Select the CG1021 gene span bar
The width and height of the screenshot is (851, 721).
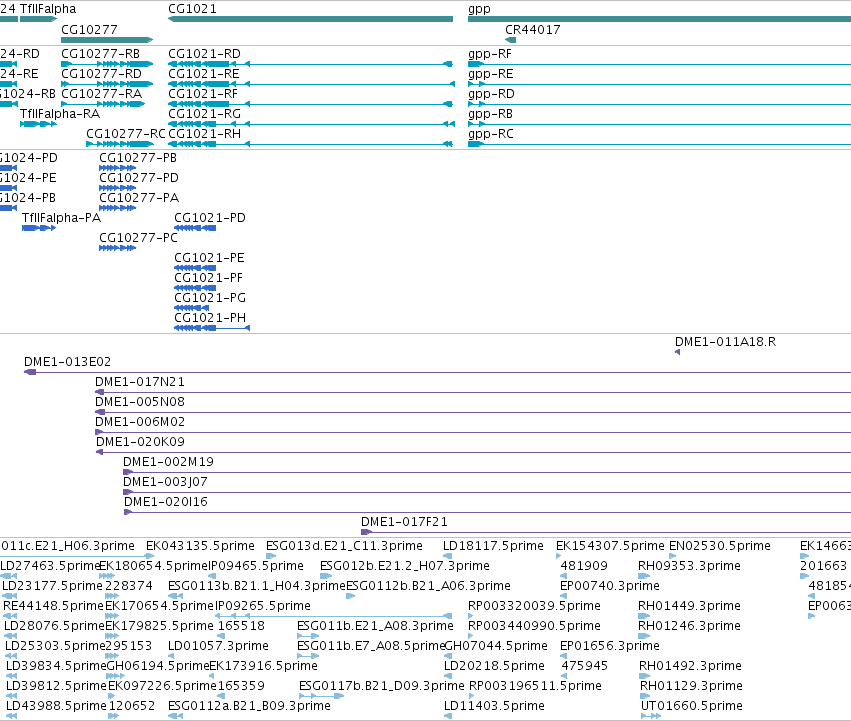tap(310, 19)
